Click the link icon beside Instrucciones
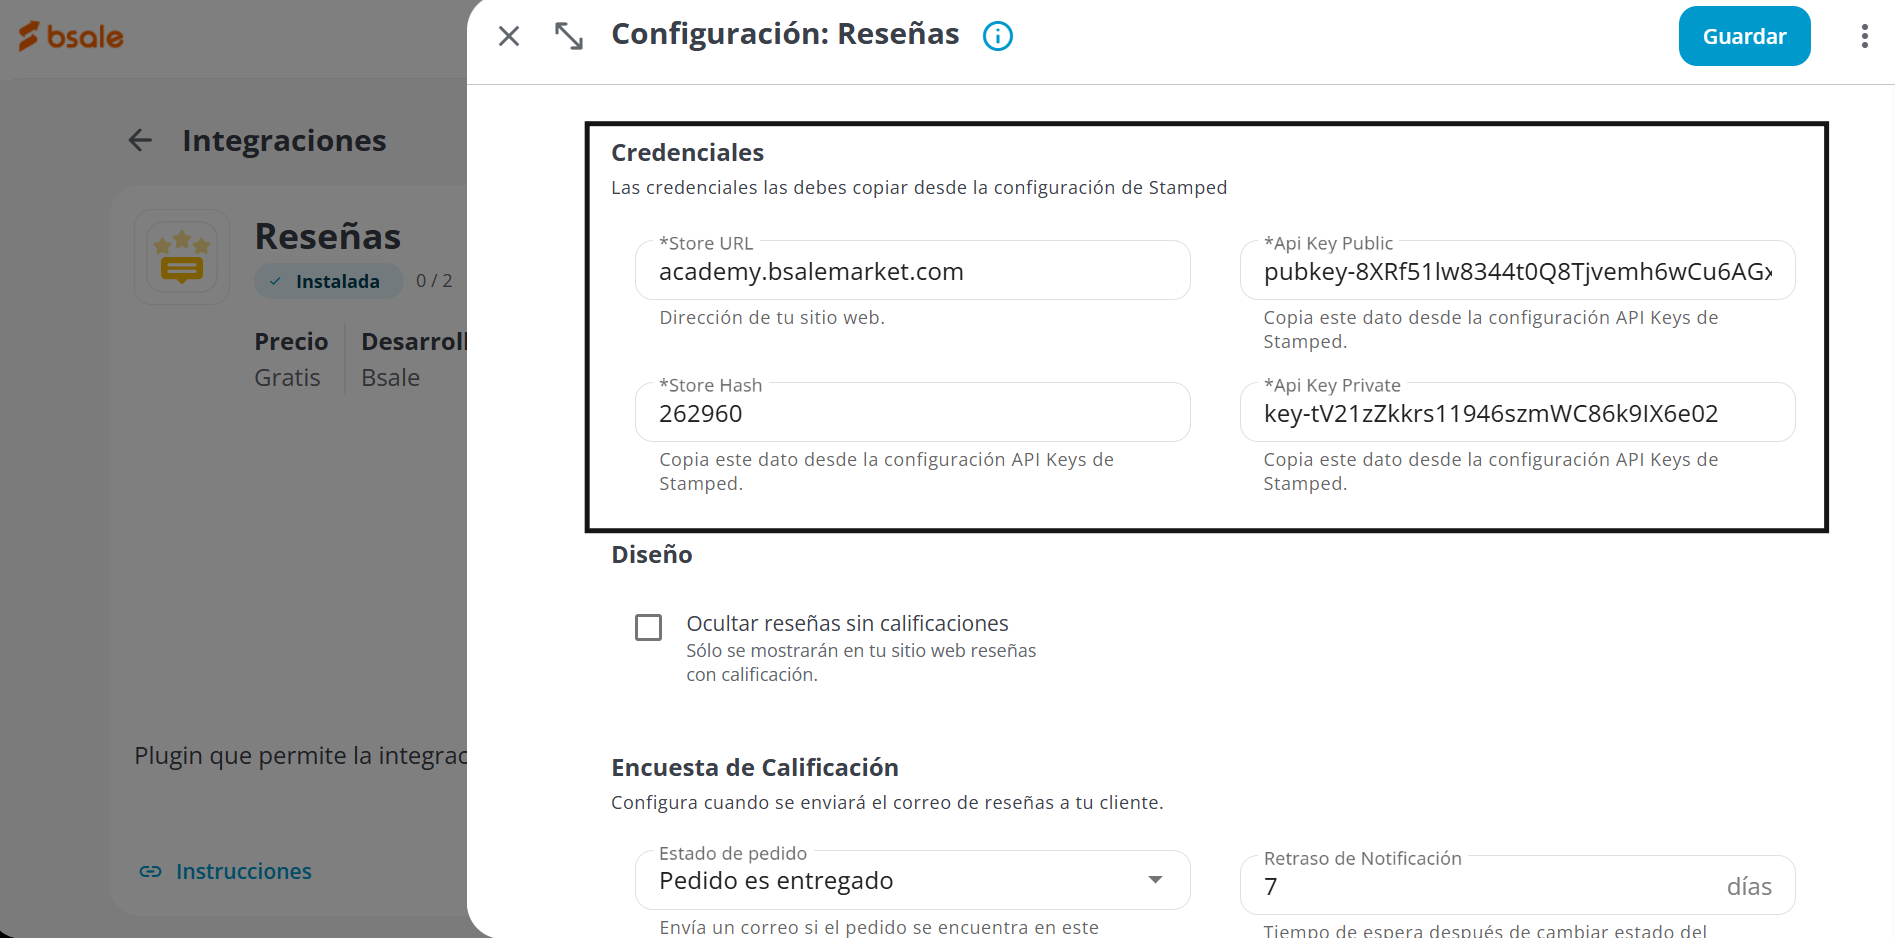1895x938 pixels. click(x=151, y=871)
